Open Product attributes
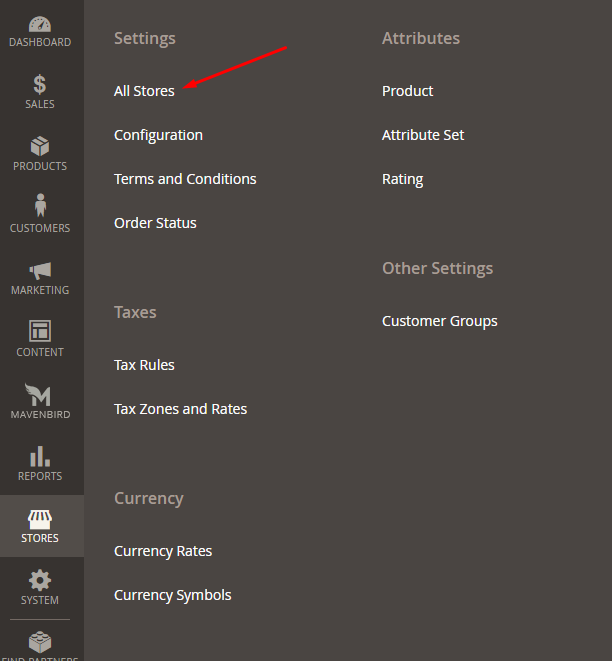Viewport: 612px width, 661px height. point(407,91)
